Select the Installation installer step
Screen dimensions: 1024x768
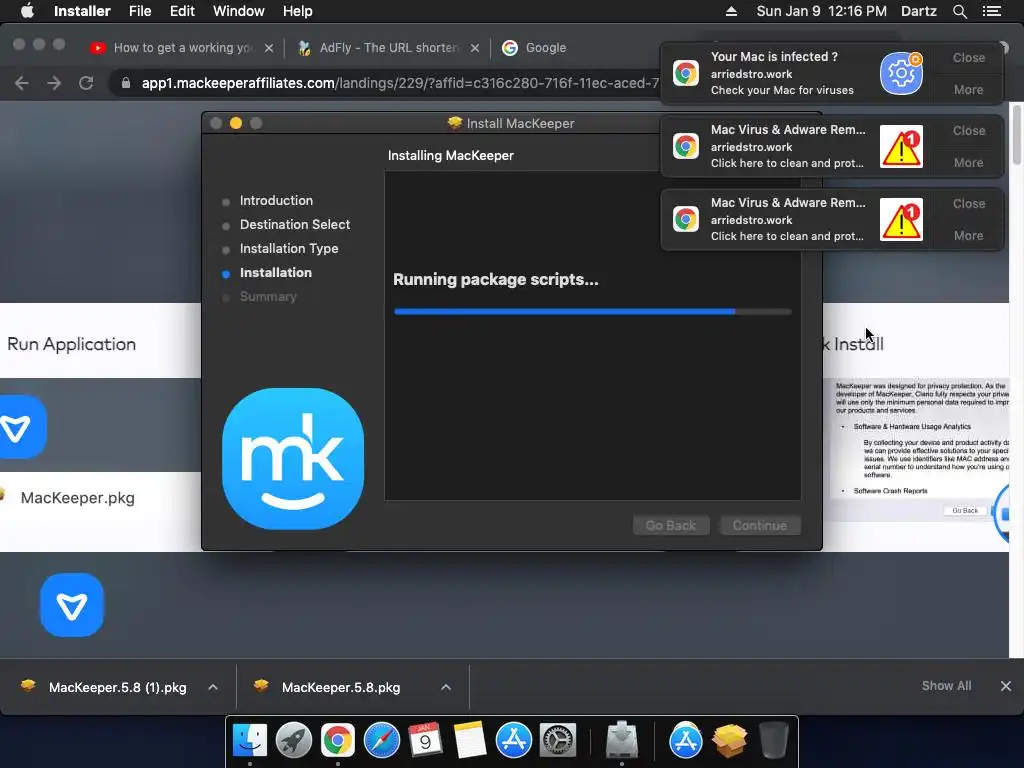(276, 273)
